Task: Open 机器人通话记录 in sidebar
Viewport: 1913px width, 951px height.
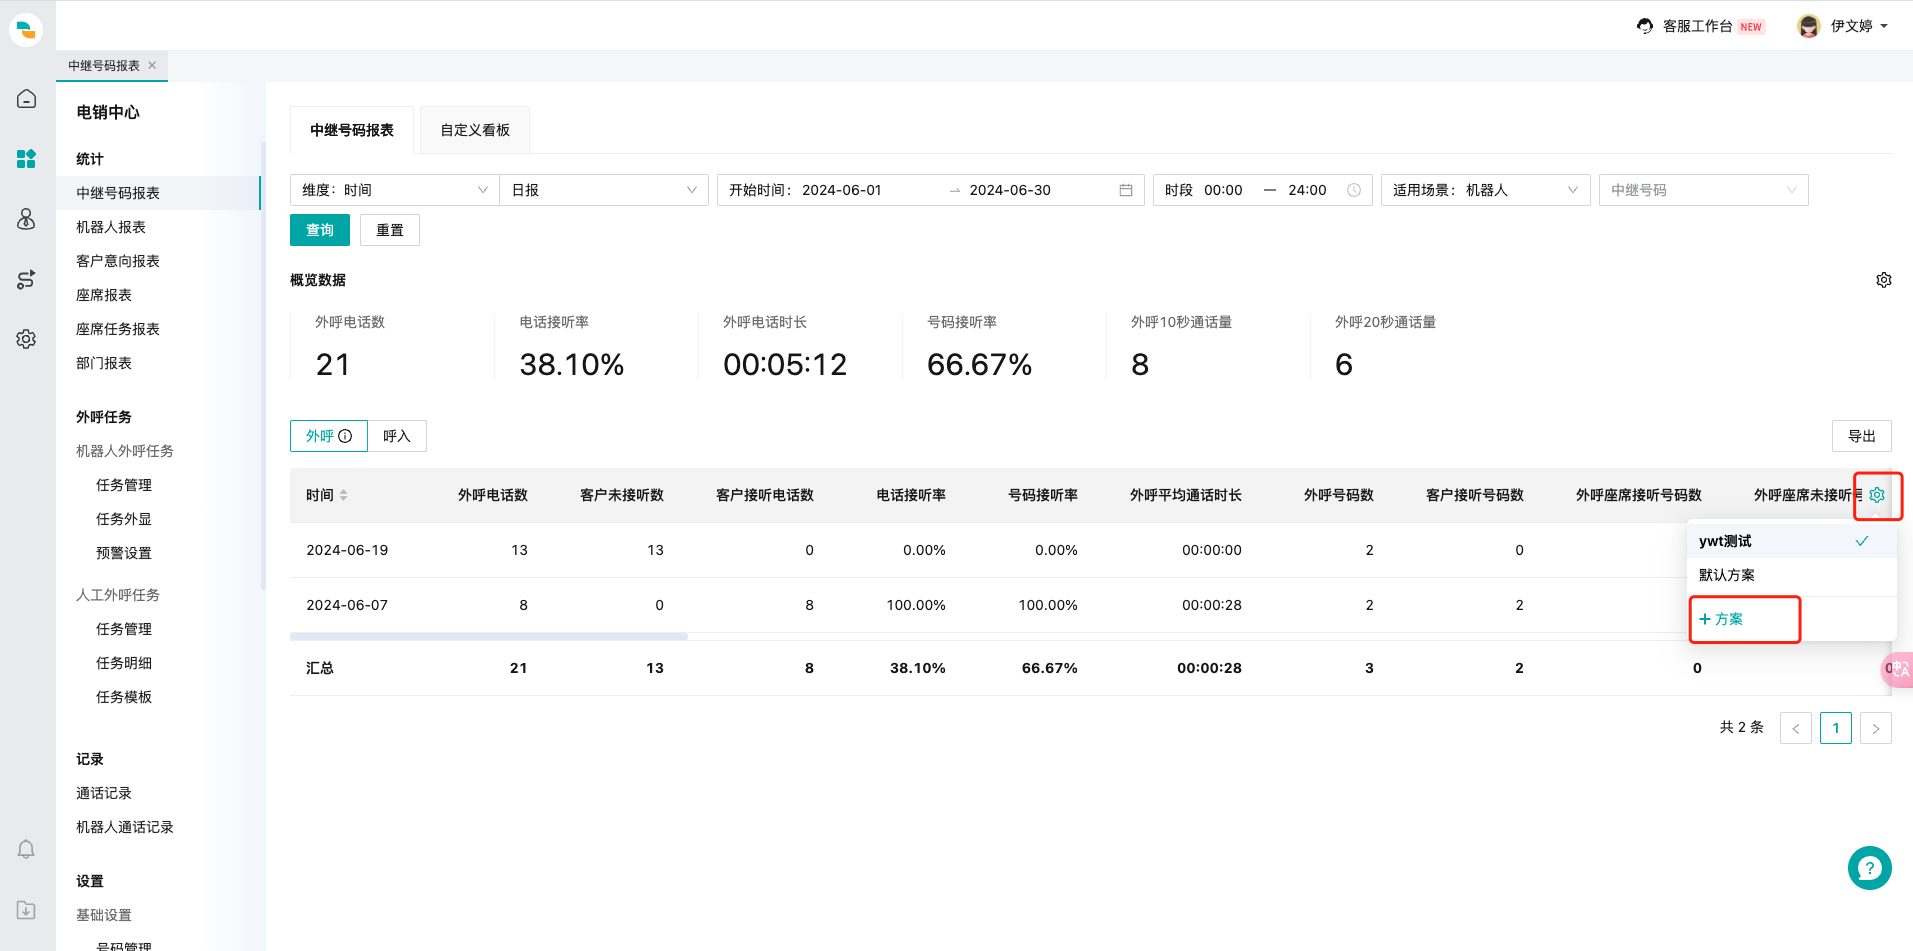Action: click(125, 827)
